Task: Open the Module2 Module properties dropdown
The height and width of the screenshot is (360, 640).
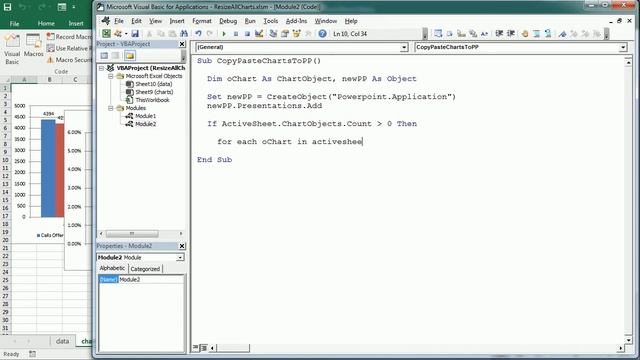Action: pyautogui.click(x=180, y=258)
